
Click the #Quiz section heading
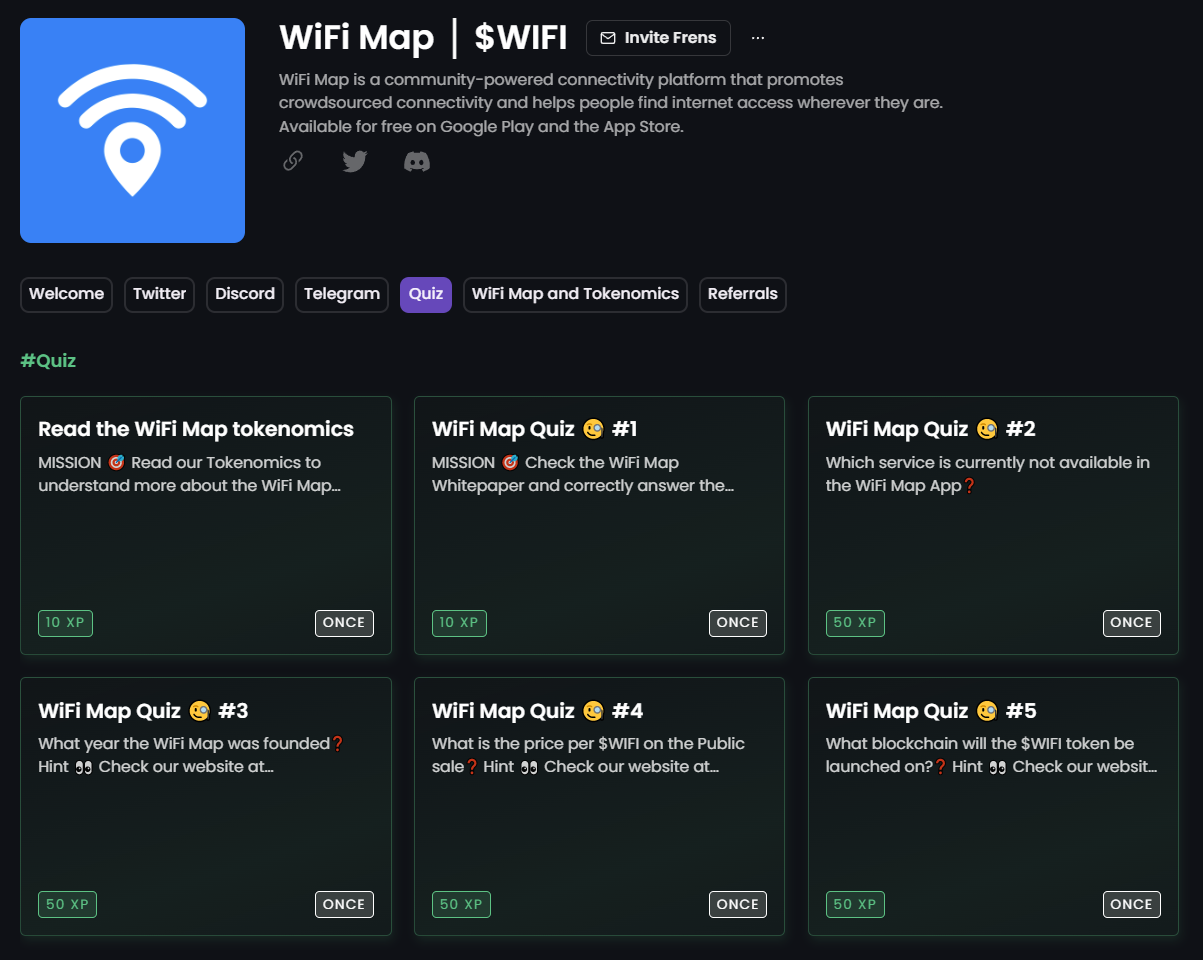pyautogui.click(x=48, y=360)
